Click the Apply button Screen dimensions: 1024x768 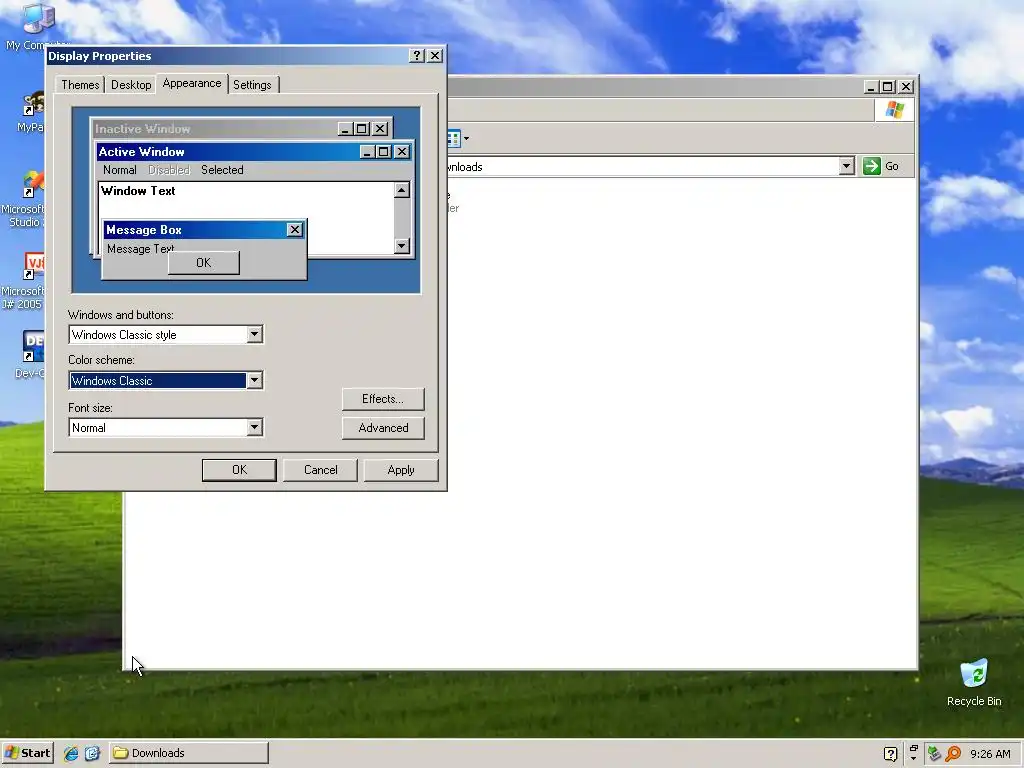pyautogui.click(x=401, y=470)
